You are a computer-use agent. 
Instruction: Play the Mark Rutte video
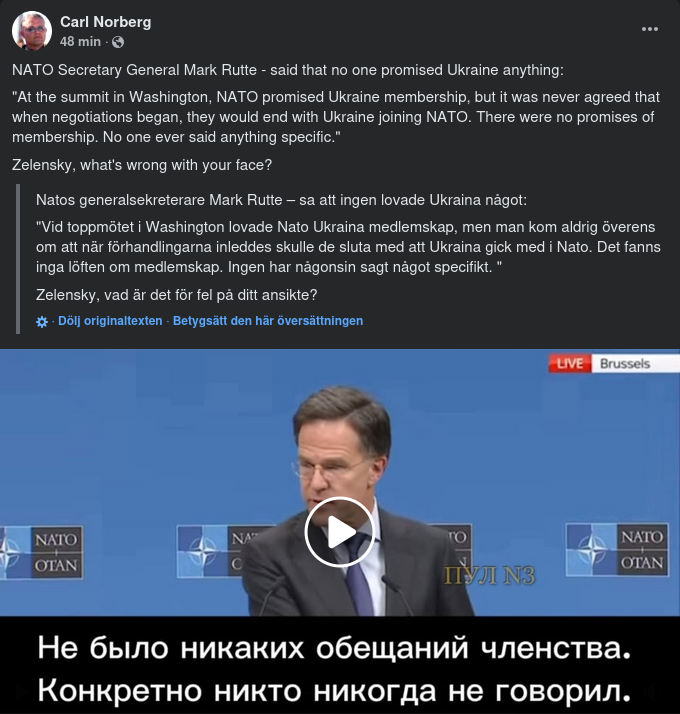(340, 532)
